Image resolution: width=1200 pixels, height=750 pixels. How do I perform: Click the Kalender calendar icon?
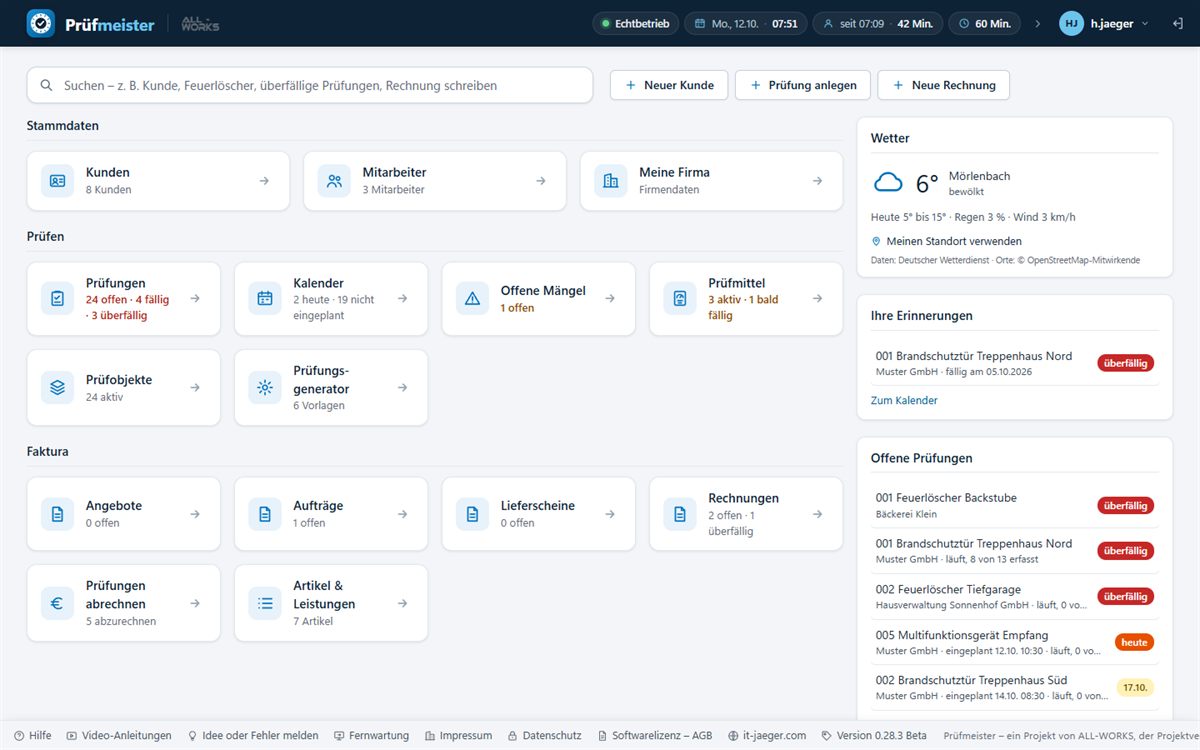coord(265,298)
